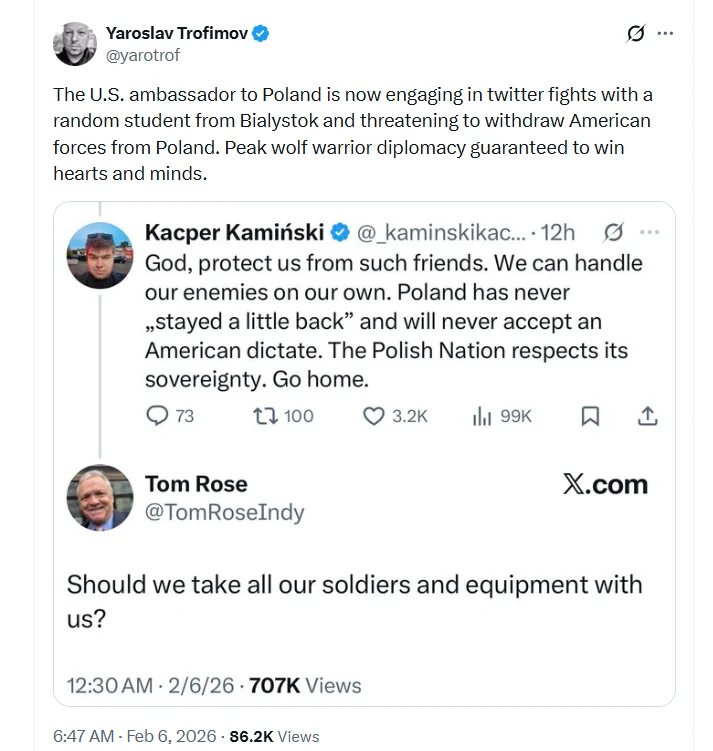Screen dimensions: 713x751
Task: Open the main post's more options menu
Action: point(665,33)
